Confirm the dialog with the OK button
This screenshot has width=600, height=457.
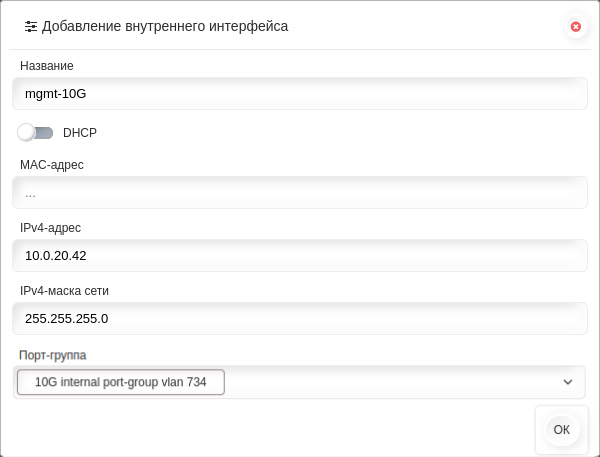[561, 429]
